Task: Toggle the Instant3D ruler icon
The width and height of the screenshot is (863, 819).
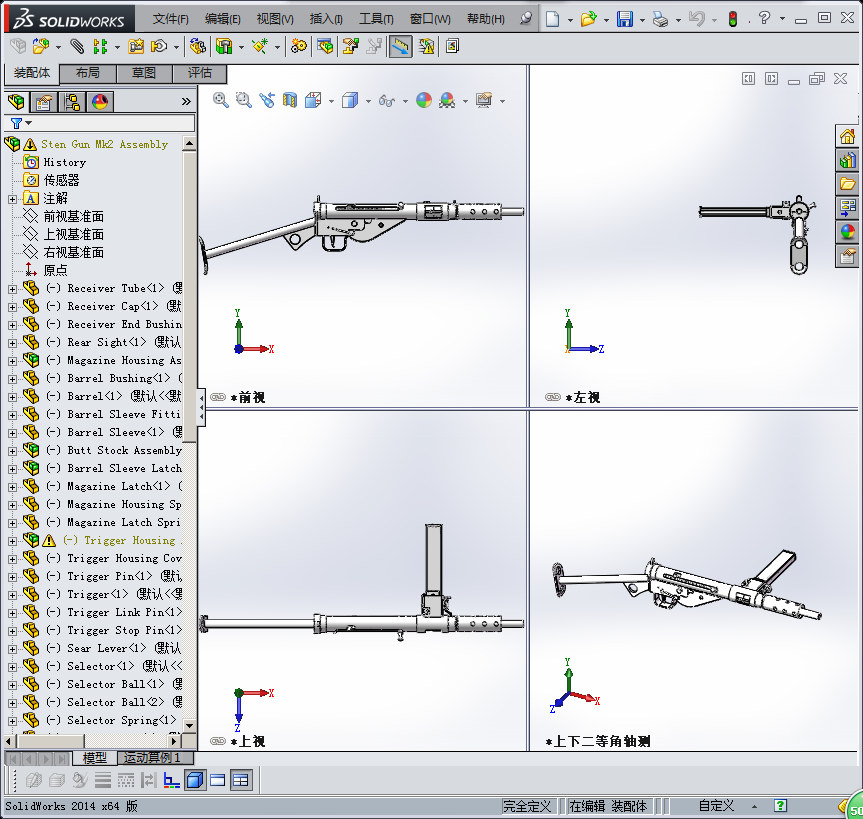Action: [400, 46]
